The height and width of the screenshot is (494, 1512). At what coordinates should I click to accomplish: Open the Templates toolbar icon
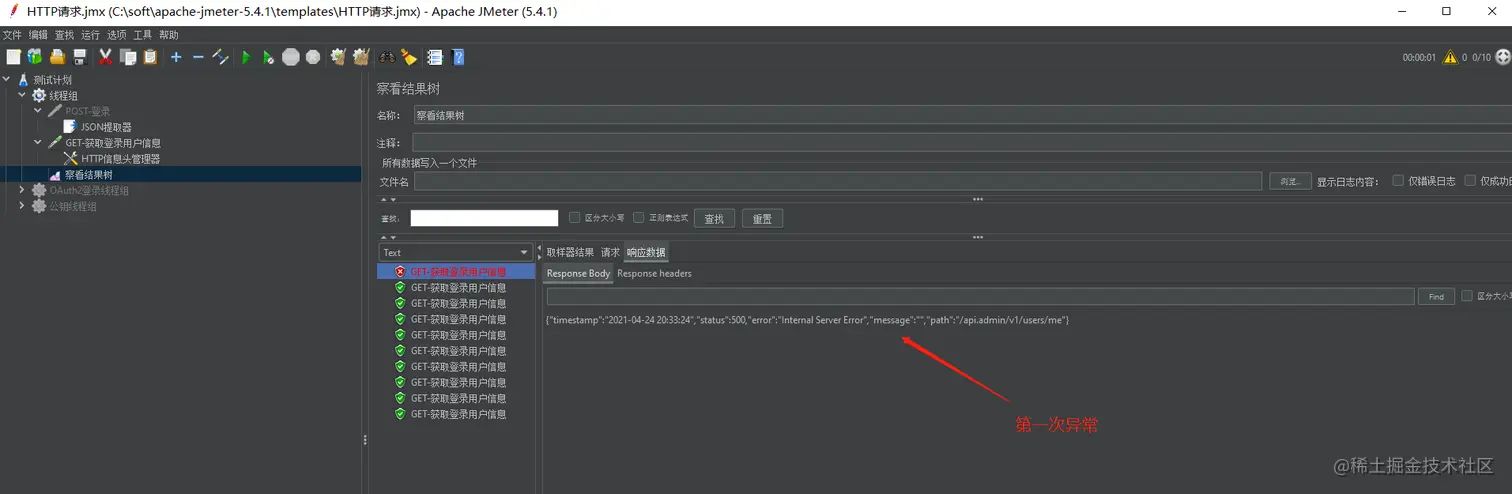click(35, 57)
